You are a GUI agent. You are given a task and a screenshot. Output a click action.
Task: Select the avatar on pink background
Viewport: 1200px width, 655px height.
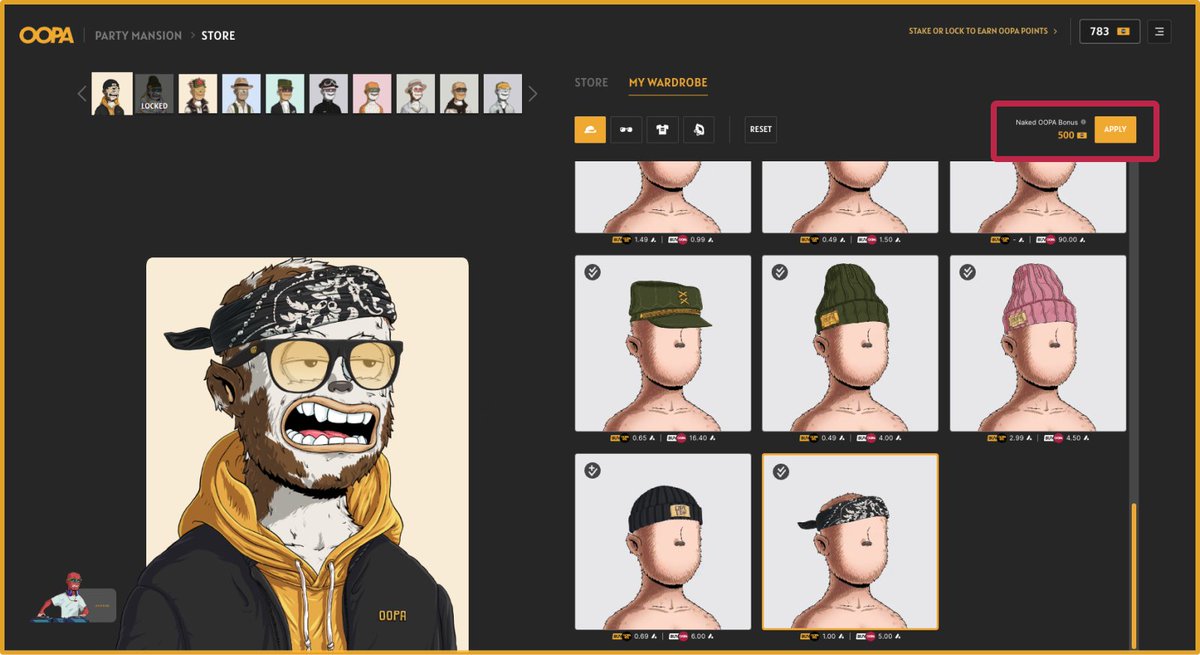(x=372, y=94)
